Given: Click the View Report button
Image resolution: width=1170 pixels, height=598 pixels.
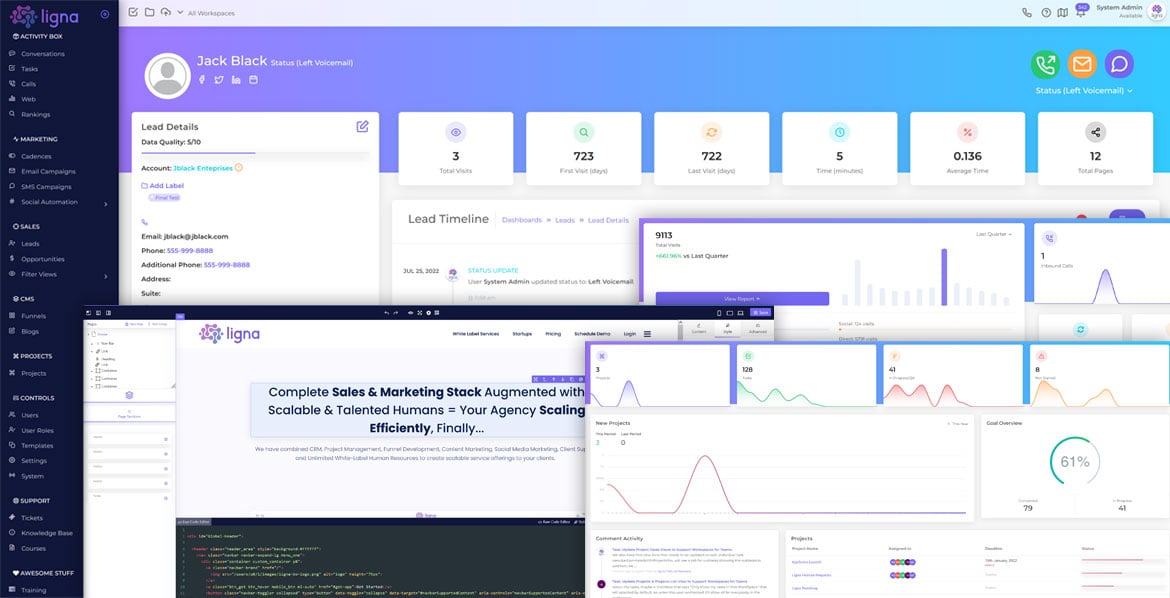Looking at the screenshot, I should coord(742,299).
